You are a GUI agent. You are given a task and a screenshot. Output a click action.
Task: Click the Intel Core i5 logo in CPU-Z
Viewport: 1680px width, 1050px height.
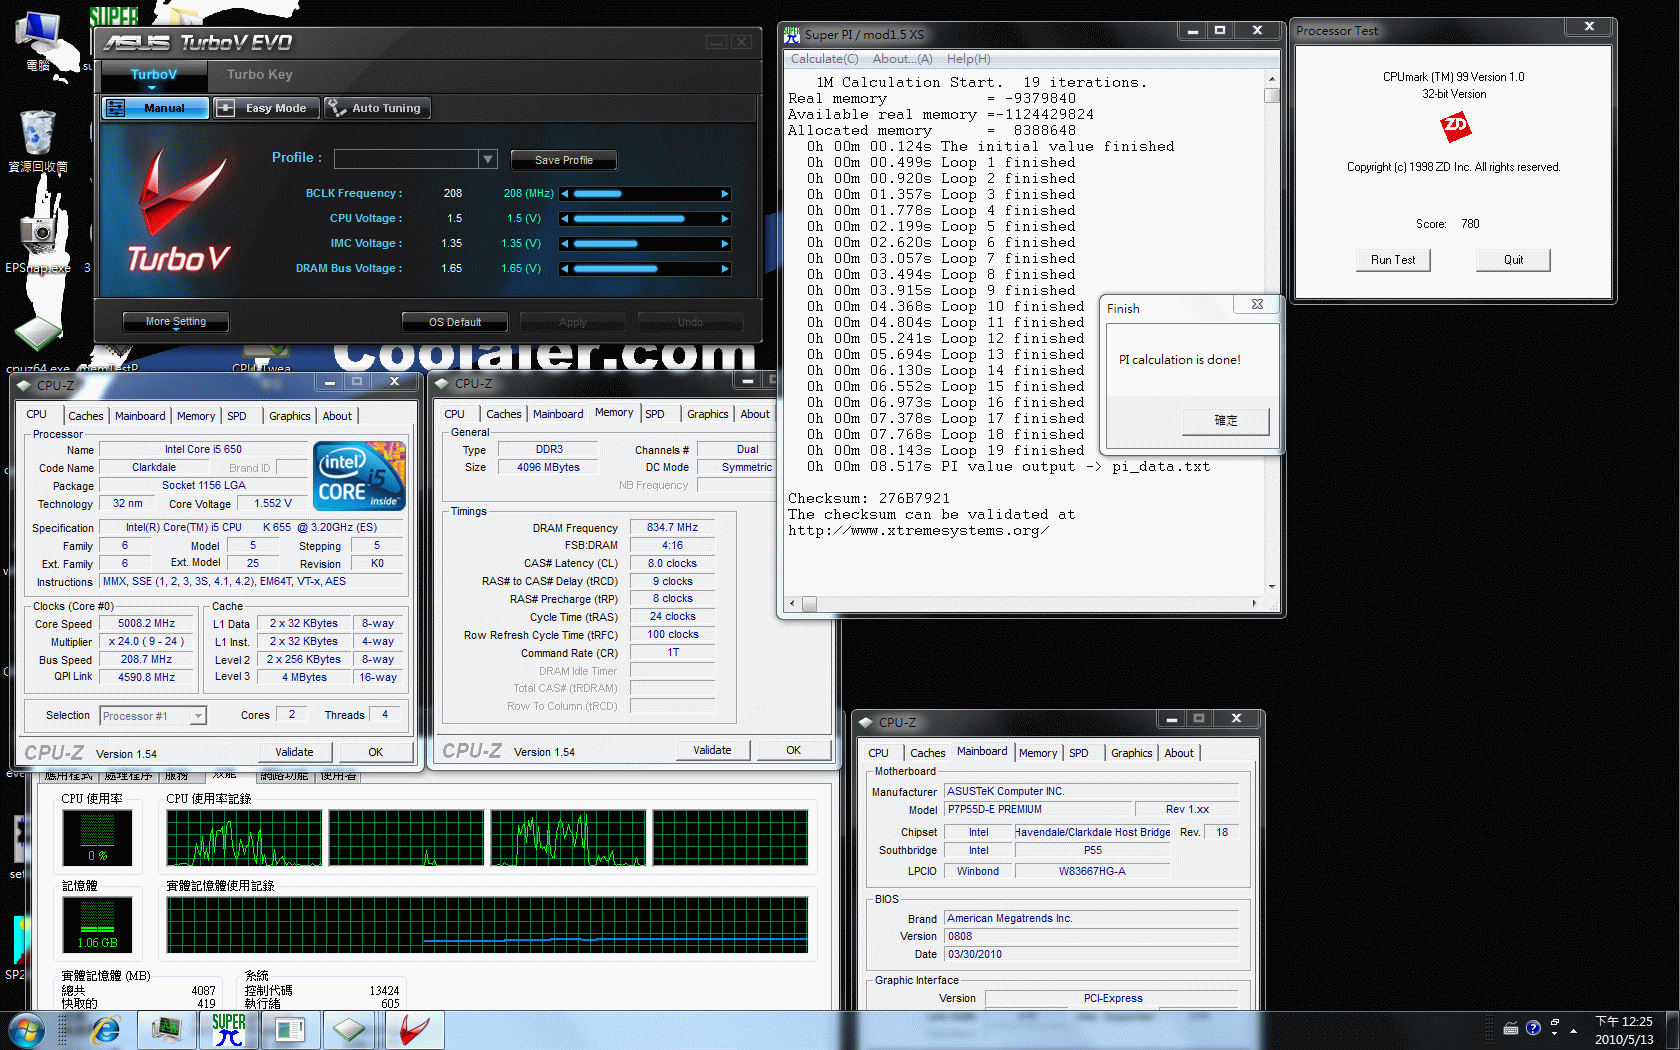[x=359, y=475]
